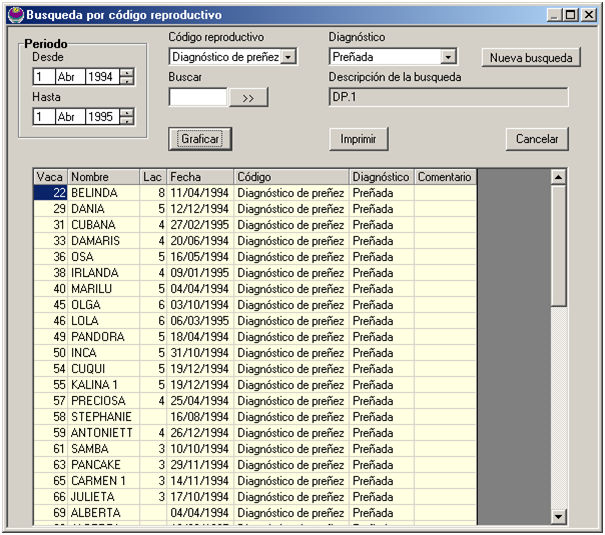The width and height of the screenshot is (605, 535).
Task: Click the table scrollbar down arrow
Action: coord(558,516)
